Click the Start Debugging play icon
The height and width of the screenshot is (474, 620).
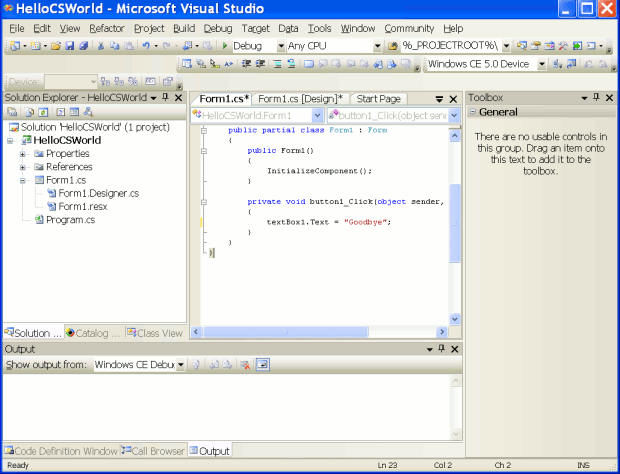[226, 46]
